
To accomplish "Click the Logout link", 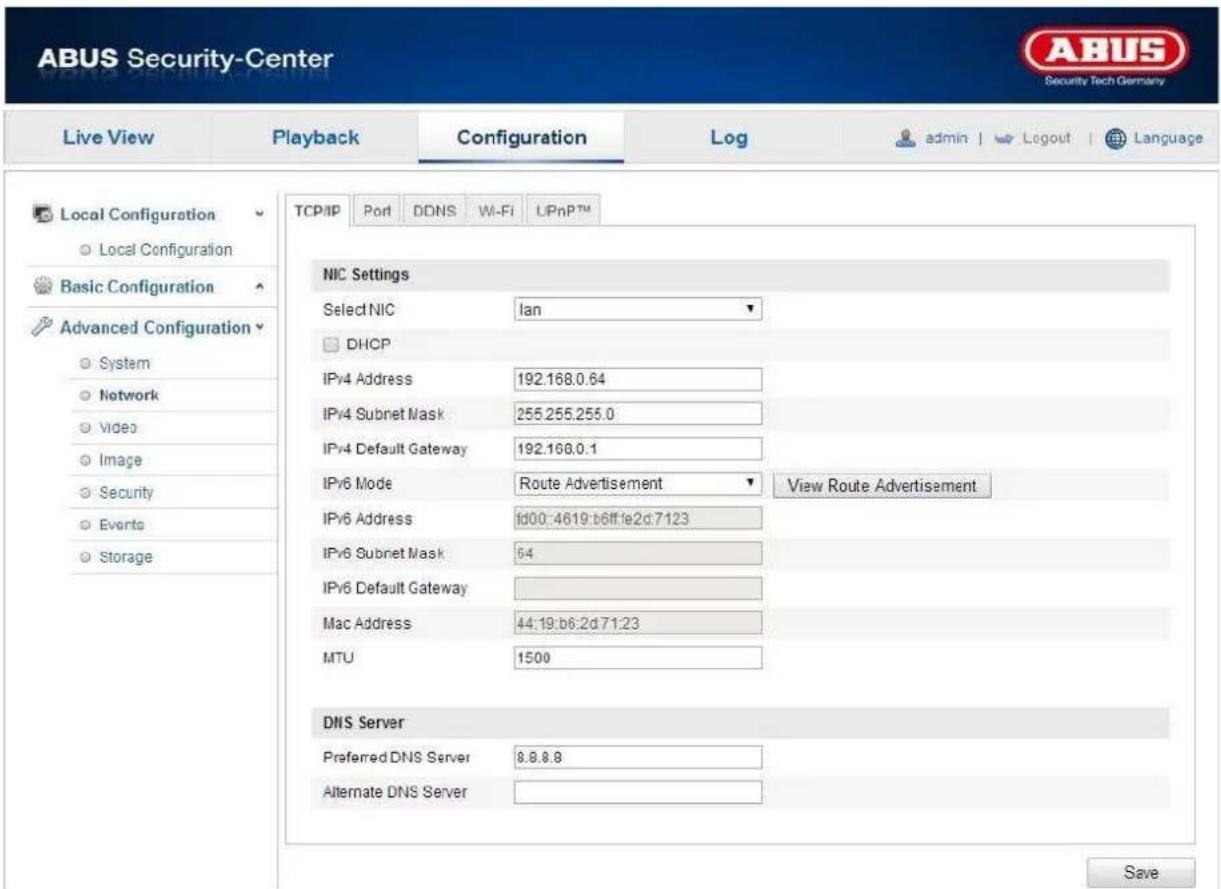I will [1047, 138].
